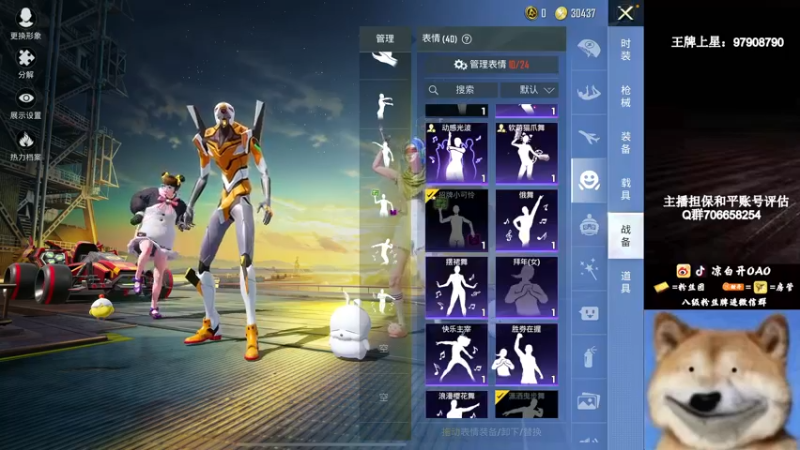Image resolution: width=800 pixels, height=450 pixels.
Task: Open the robot helmet category icon
Action: tap(589, 225)
